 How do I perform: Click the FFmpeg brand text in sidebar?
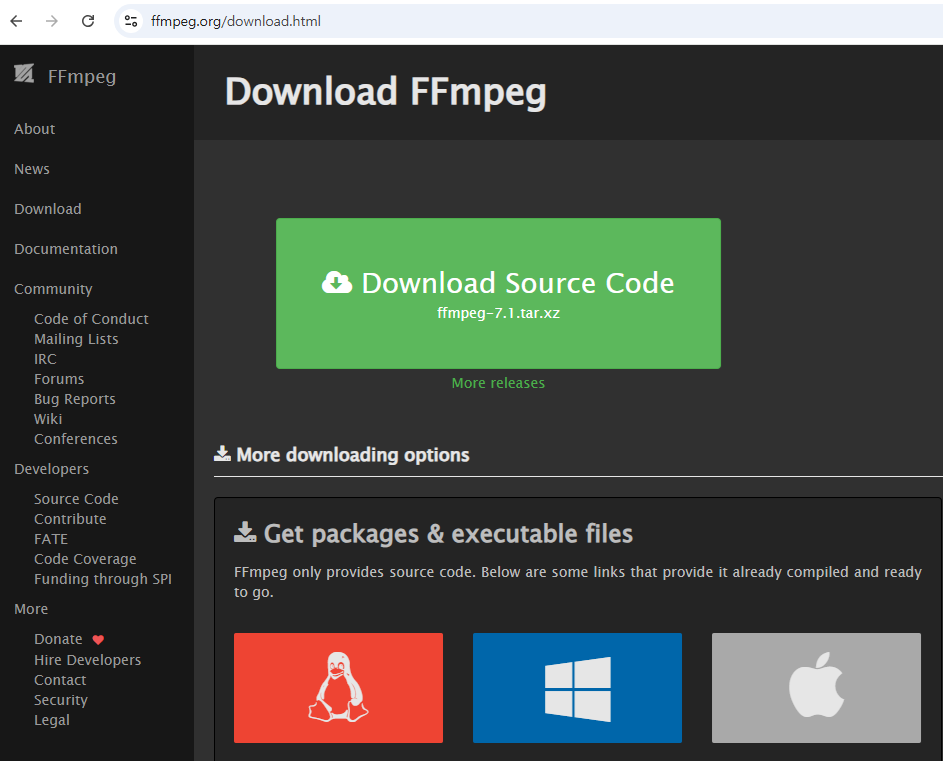(x=82, y=77)
